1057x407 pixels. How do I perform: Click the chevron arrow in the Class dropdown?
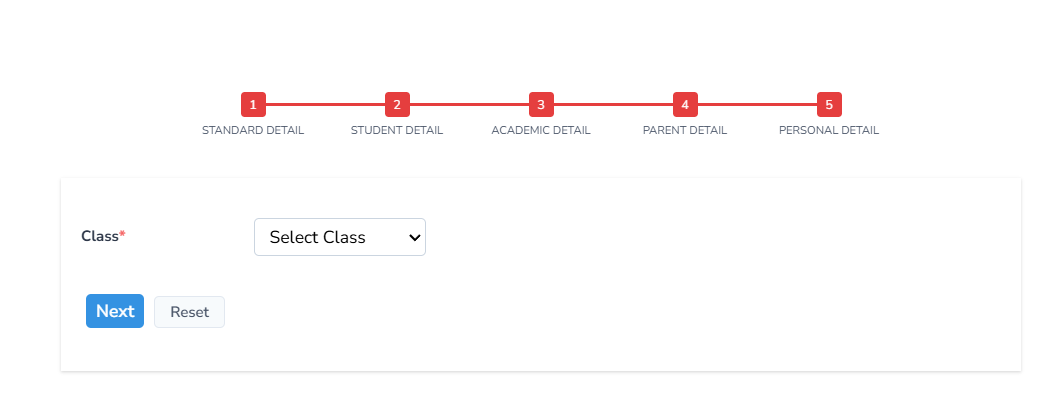tap(414, 237)
